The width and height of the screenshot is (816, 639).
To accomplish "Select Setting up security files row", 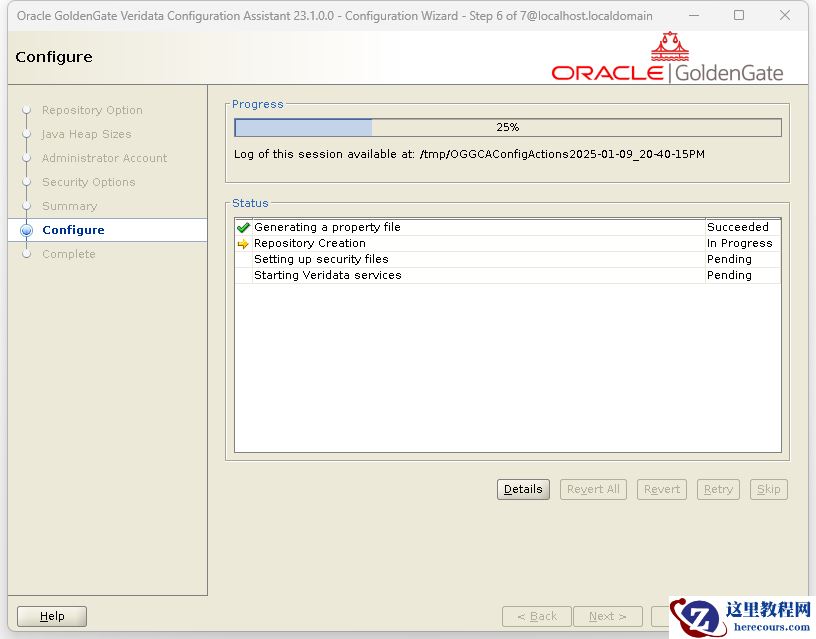I will 508,260.
